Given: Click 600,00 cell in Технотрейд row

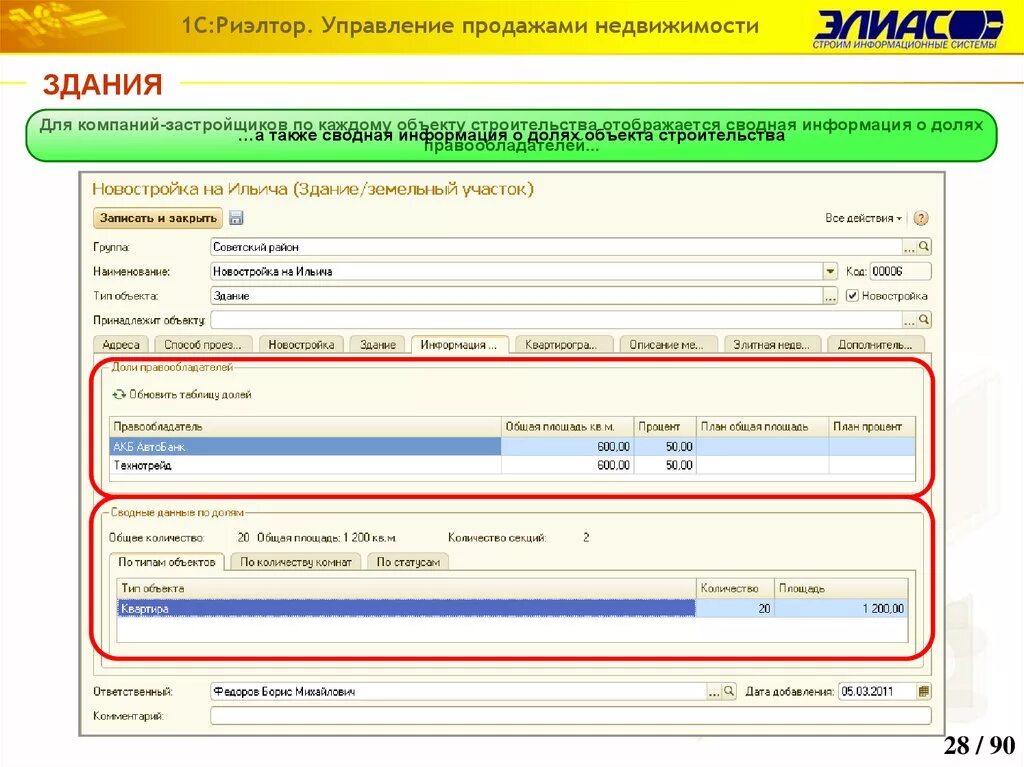Looking at the screenshot, I should click(568, 465).
